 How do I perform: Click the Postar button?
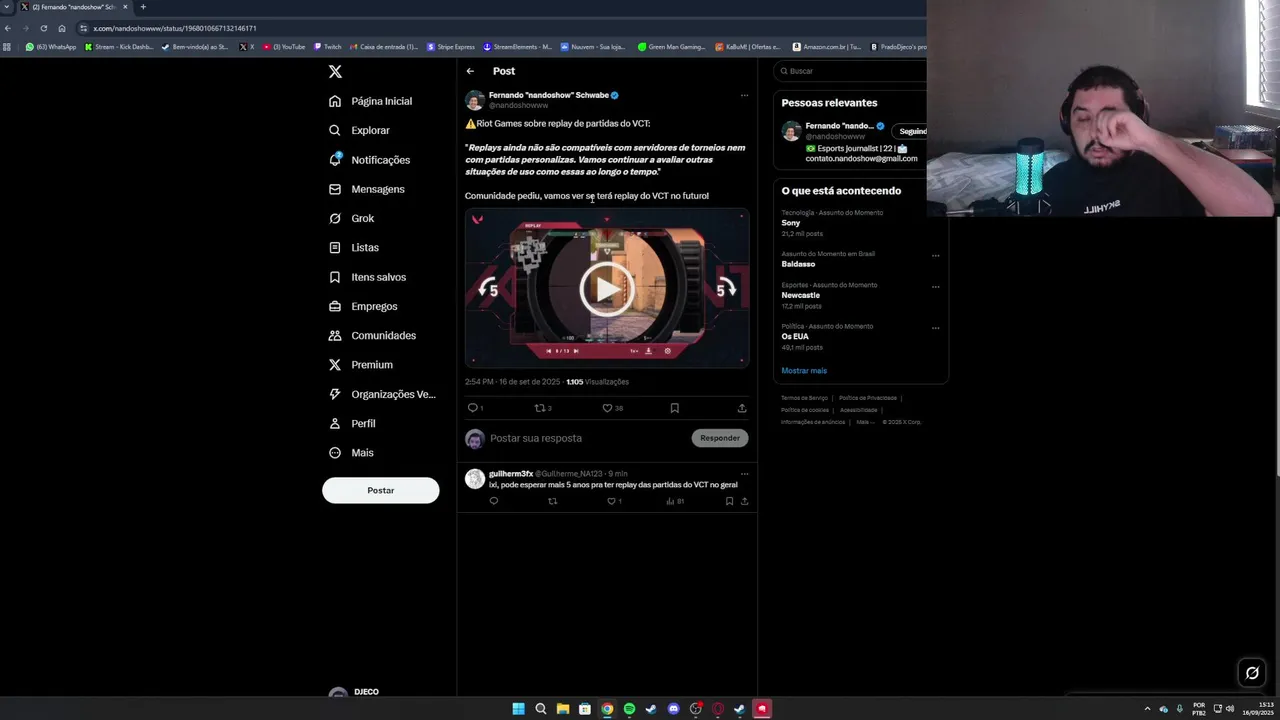point(380,490)
